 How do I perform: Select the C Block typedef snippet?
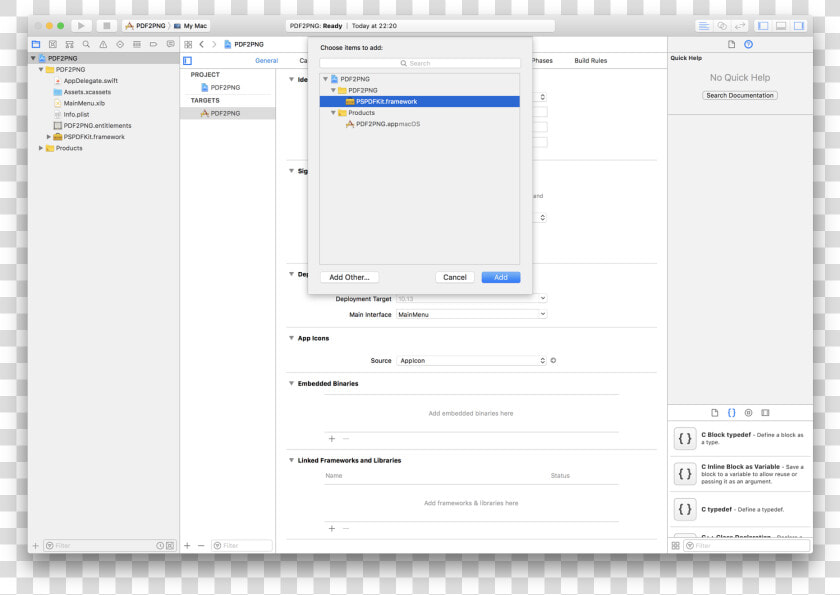(x=740, y=438)
